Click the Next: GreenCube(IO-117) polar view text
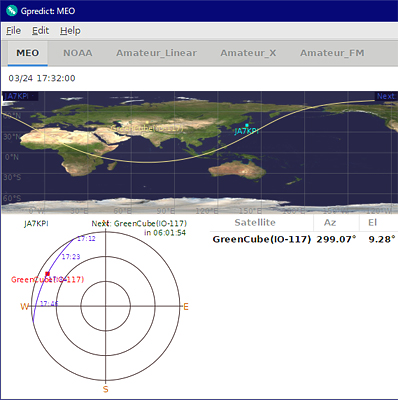The height and width of the screenshot is (400, 398). point(139,223)
